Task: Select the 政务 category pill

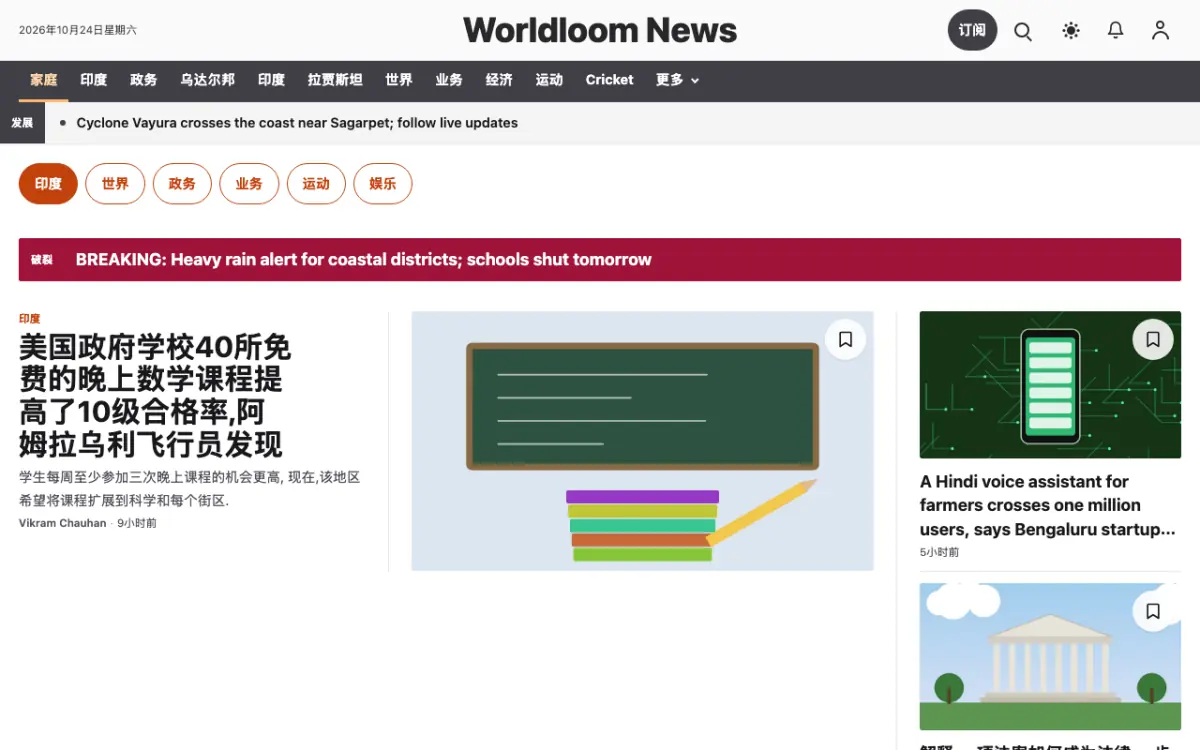Action: tap(182, 184)
